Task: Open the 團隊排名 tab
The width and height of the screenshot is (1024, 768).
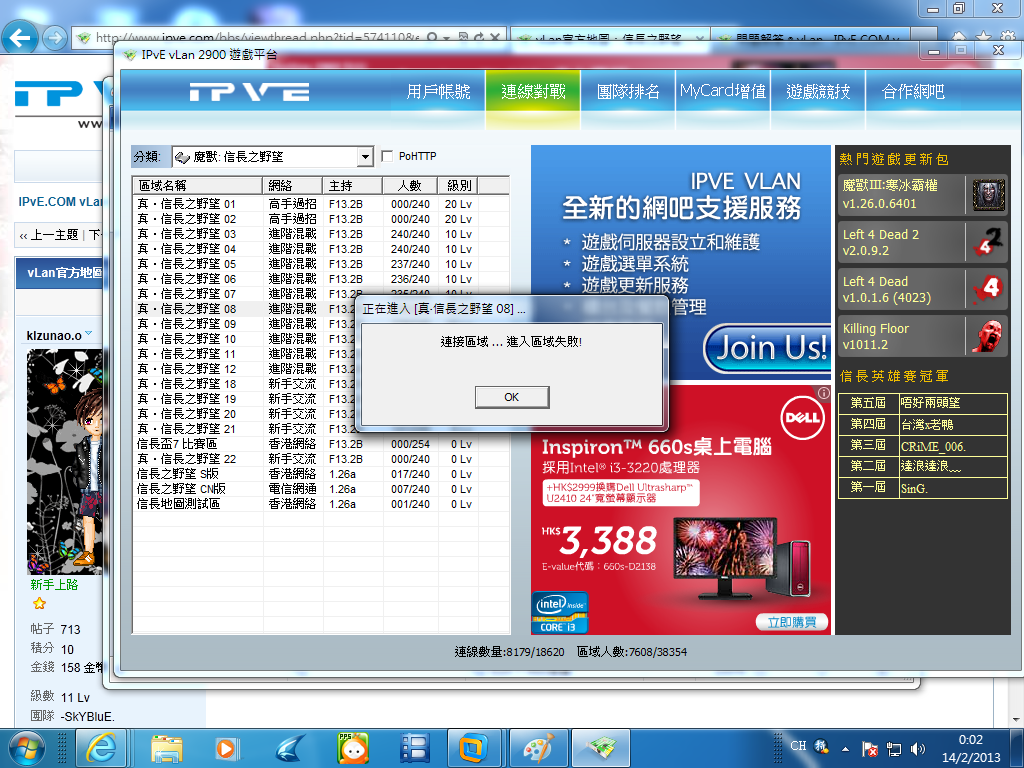Action: [628, 92]
